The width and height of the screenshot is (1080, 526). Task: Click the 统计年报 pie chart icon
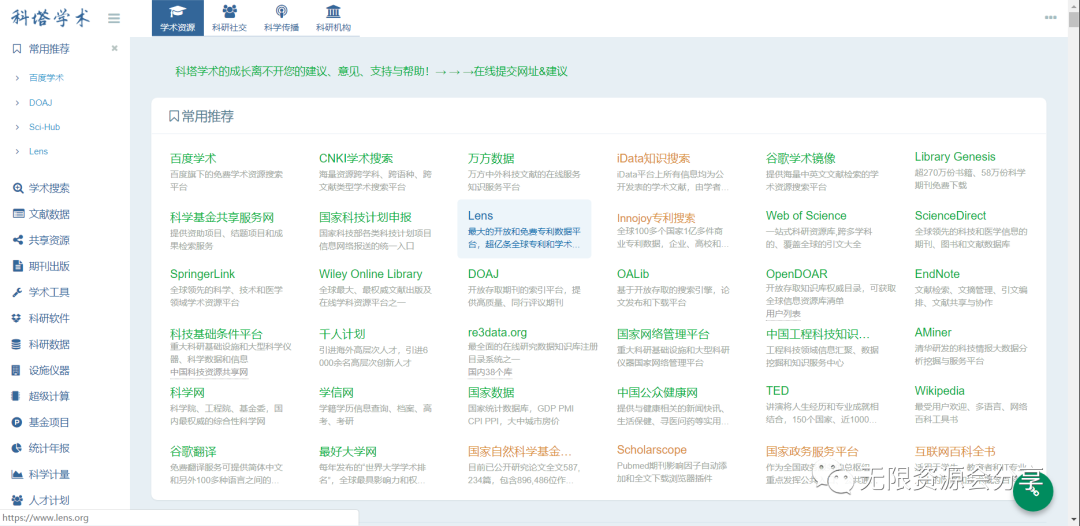coord(18,448)
